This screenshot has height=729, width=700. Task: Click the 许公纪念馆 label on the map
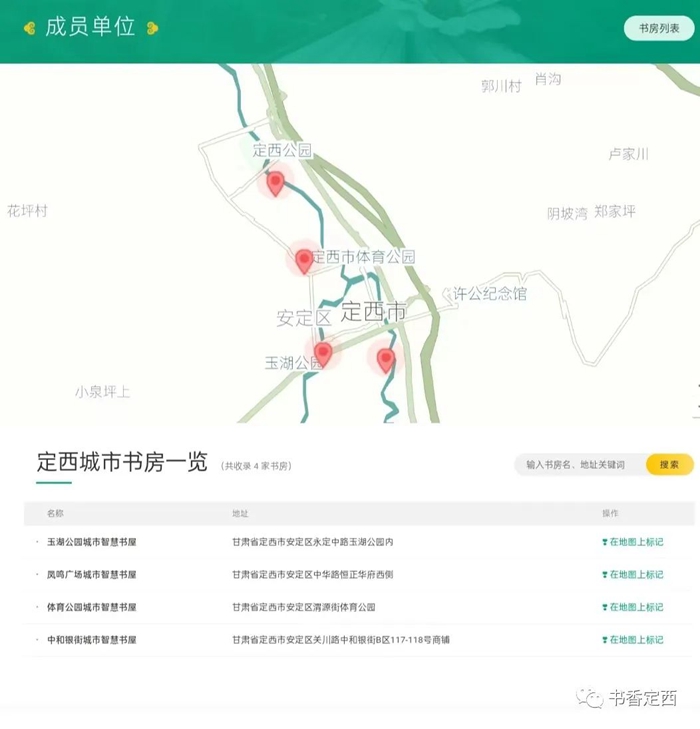coord(489,294)
